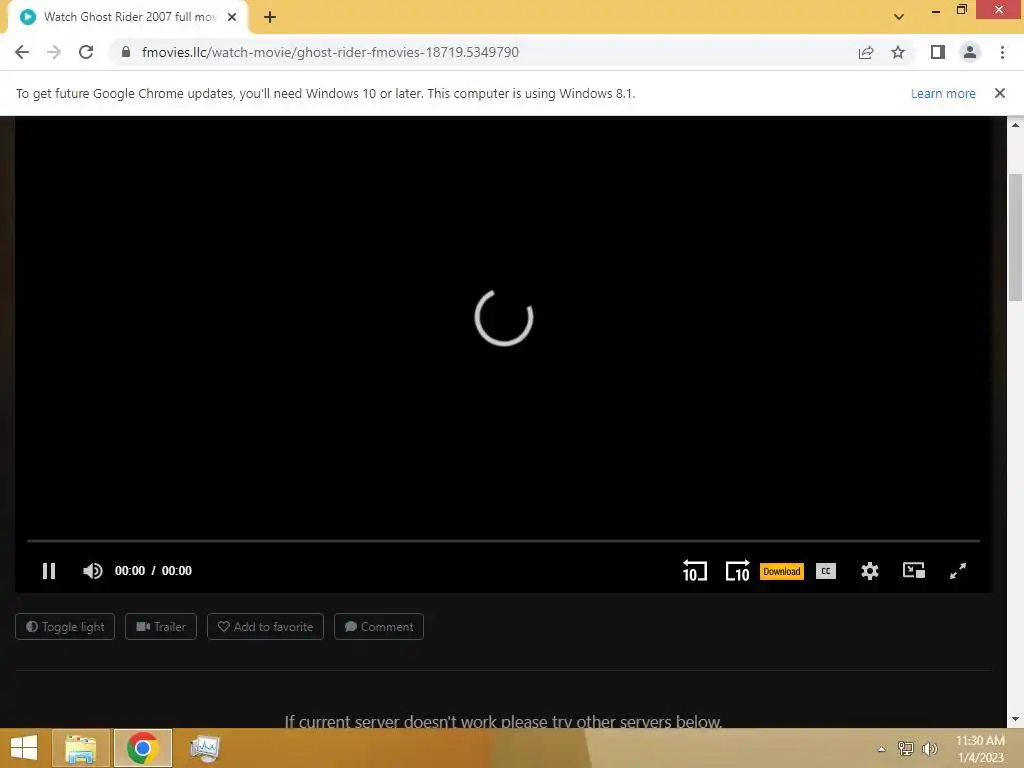Click the page vertical scrollbar

click(x=1016, y=238)
